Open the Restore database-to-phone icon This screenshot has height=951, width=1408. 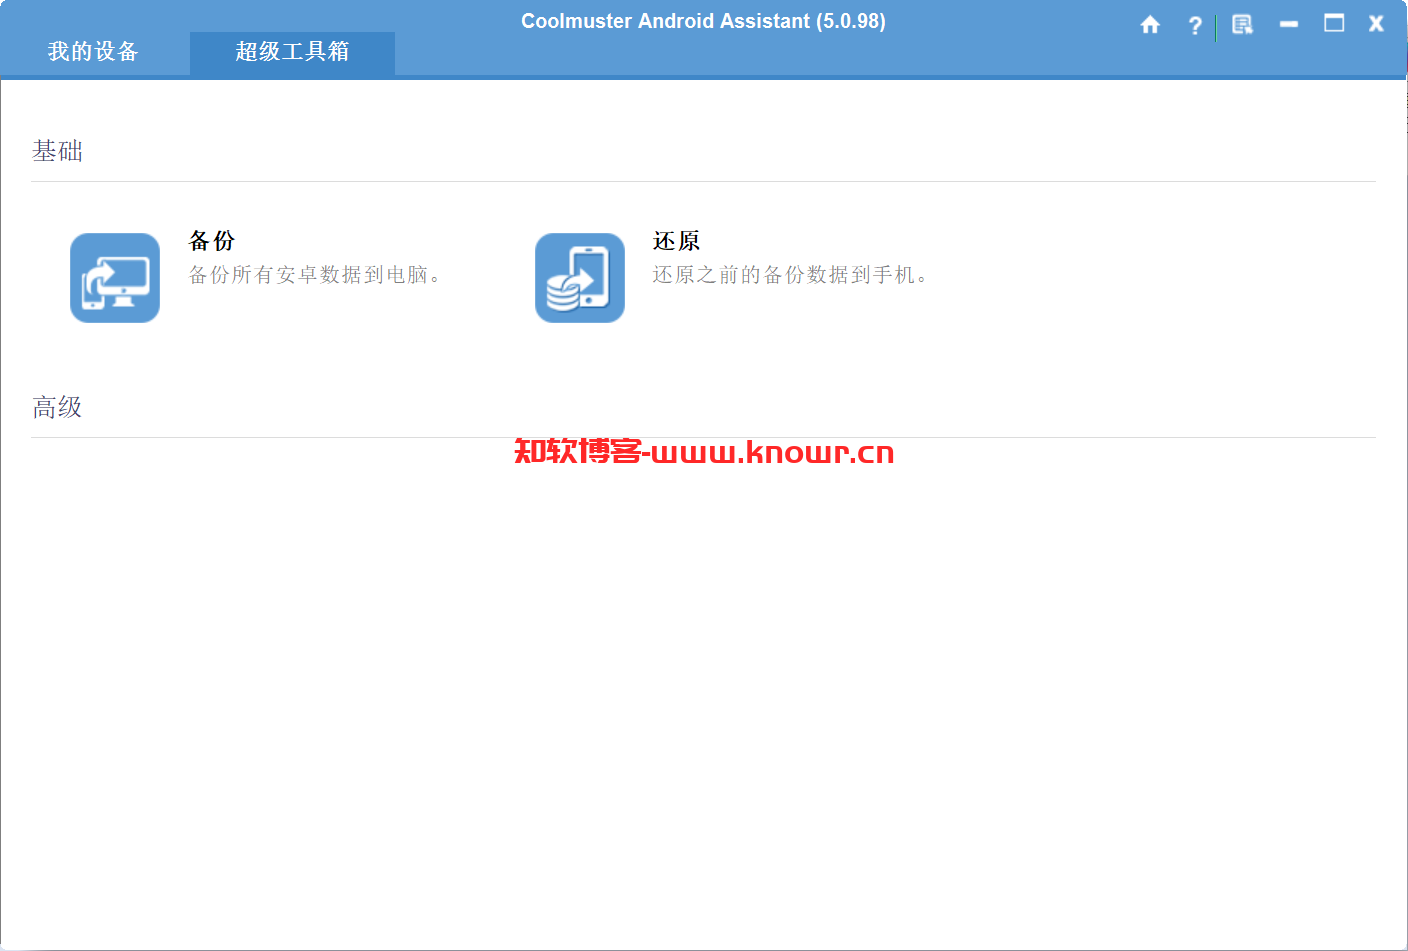[580, 278]
